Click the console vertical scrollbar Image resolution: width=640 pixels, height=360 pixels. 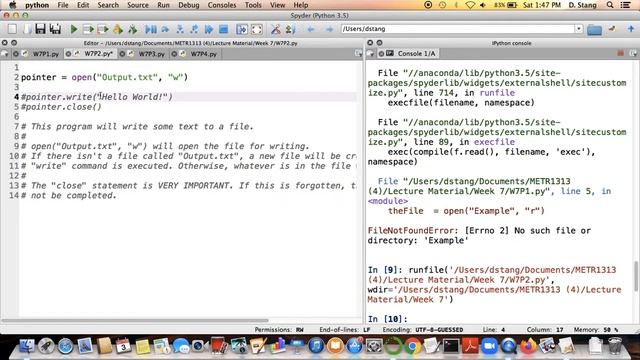pyautogui.click(x=636, y=276)
